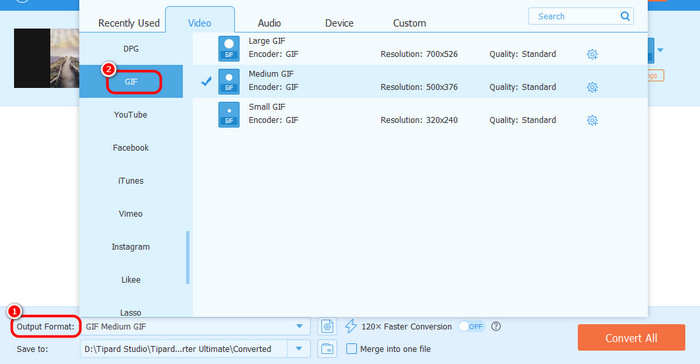
Task: Select the GIF format category
Action: point(131,82)
